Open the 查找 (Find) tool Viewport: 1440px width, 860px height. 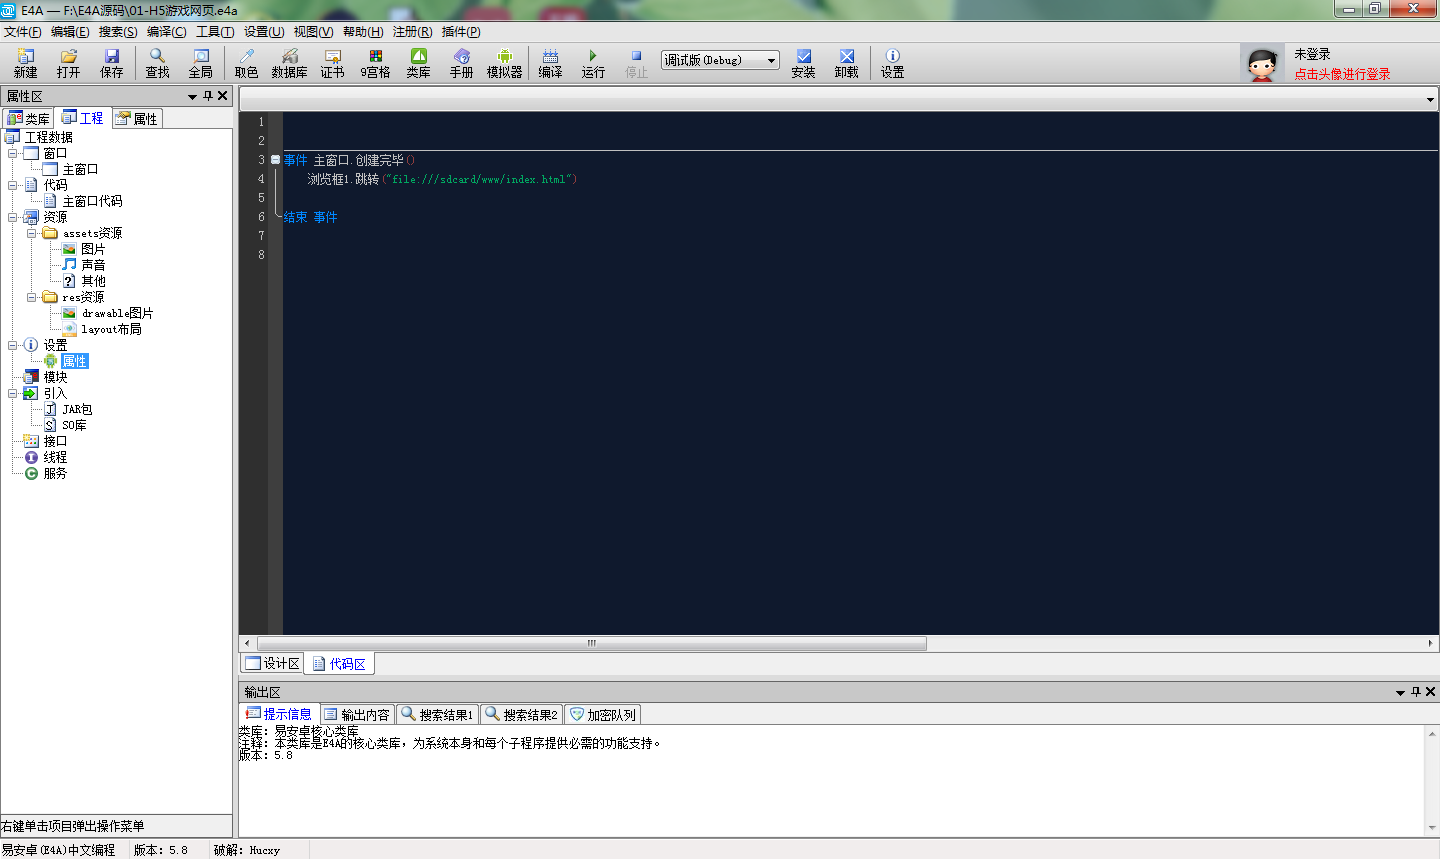point(157,63)
